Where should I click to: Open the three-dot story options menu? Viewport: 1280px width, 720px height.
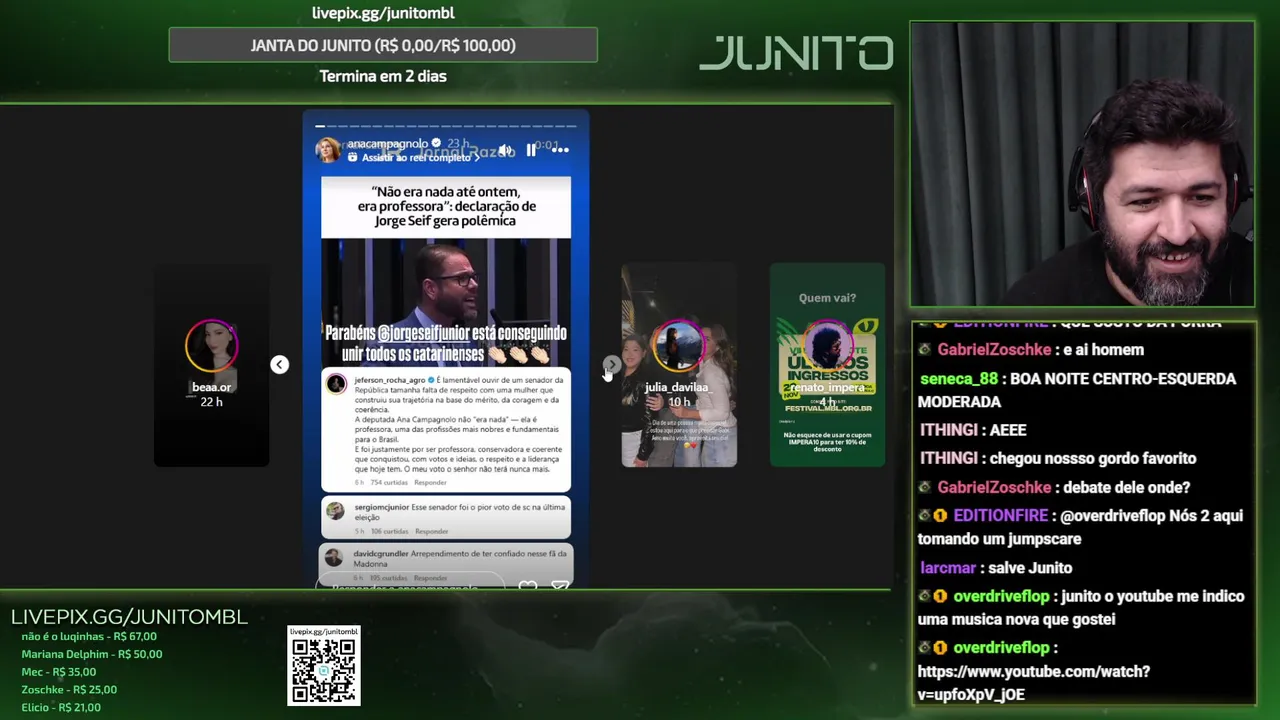click(560, 150)
